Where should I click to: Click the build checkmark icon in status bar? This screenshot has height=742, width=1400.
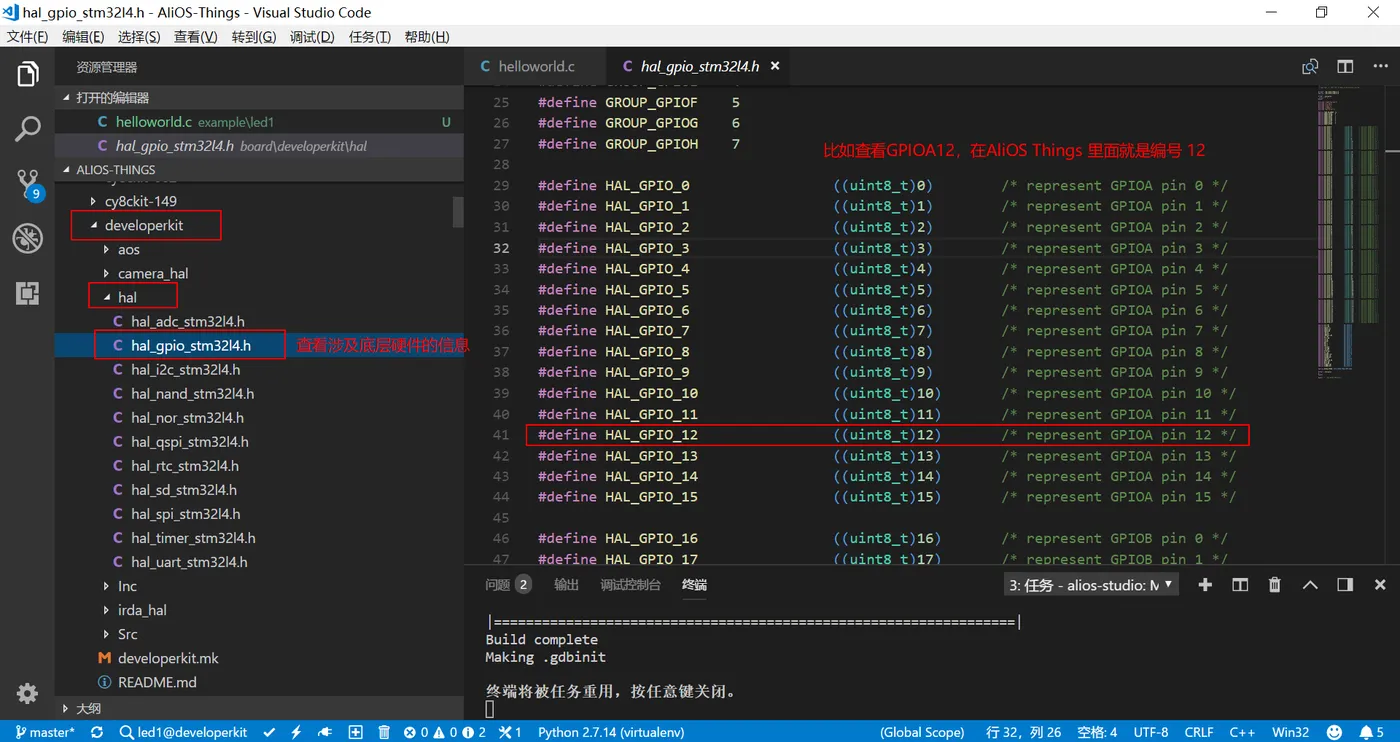point(270,732)
